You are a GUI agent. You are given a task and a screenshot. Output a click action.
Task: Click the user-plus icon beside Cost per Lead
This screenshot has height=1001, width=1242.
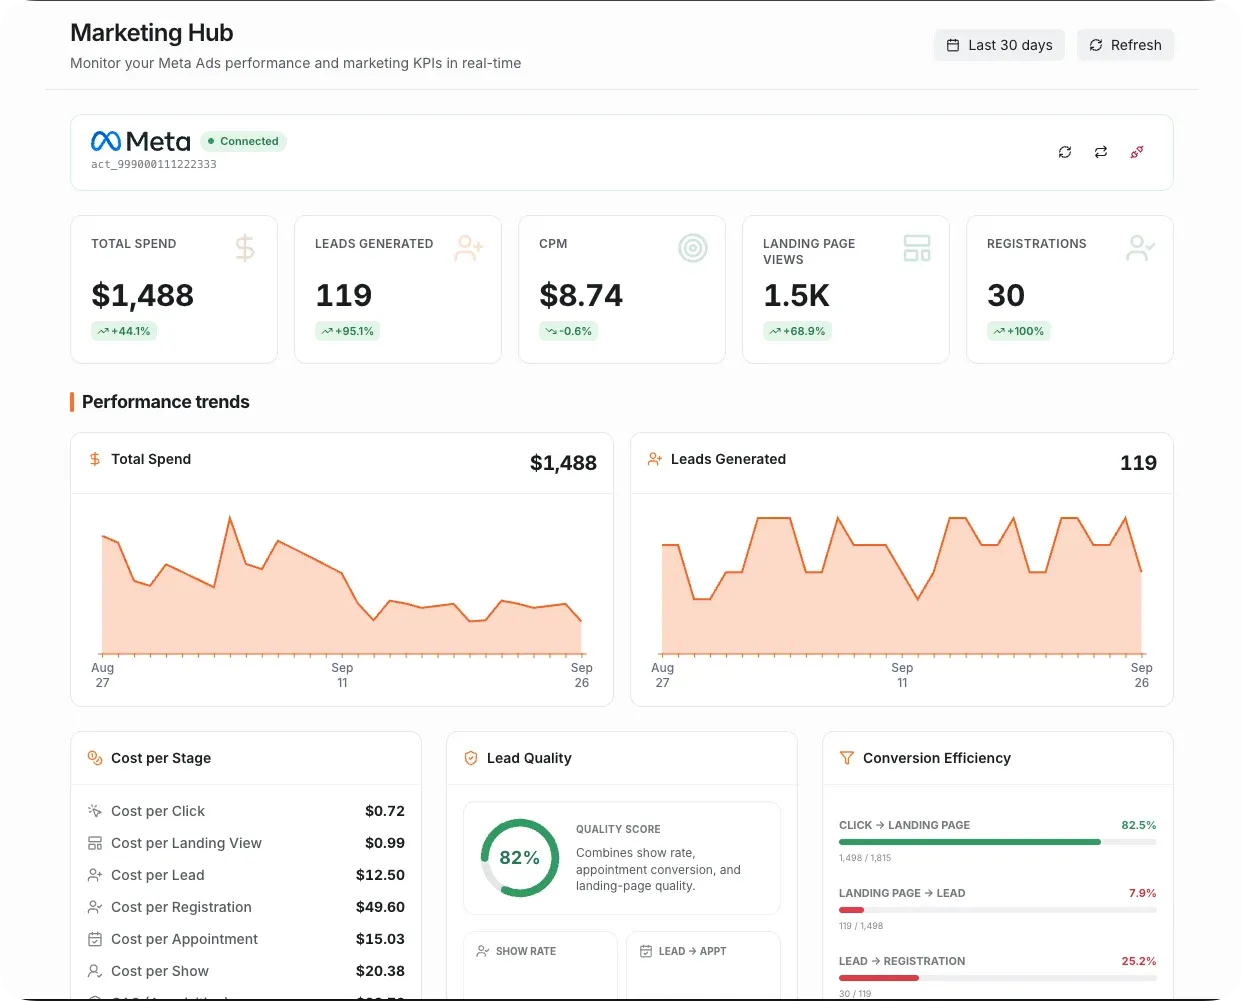(x=95, y=875)
